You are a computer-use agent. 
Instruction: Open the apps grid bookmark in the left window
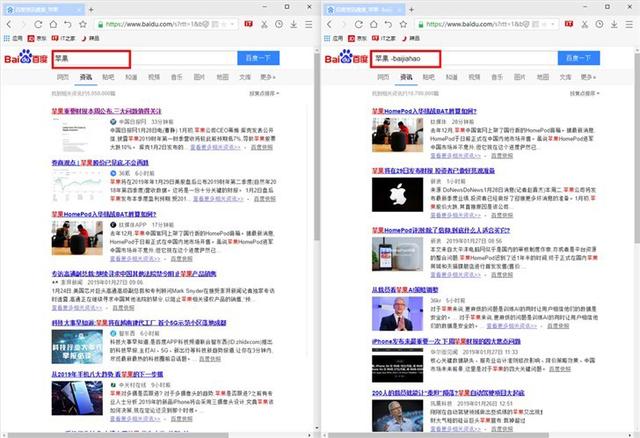pyautogui.click(x=13, y=38)
